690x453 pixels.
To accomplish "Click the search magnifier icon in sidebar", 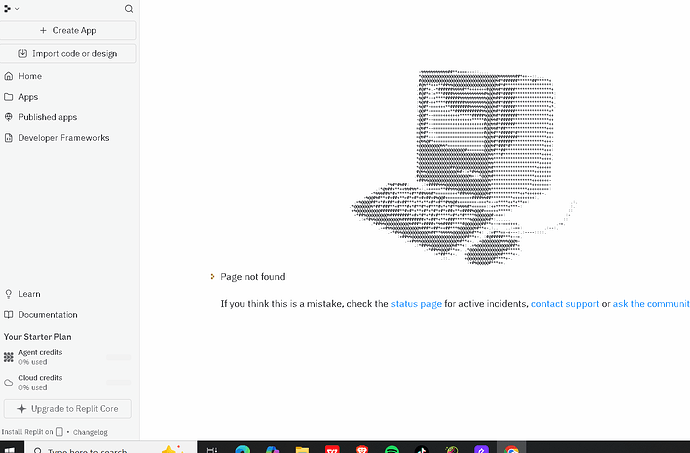I will tap(128, 9).
